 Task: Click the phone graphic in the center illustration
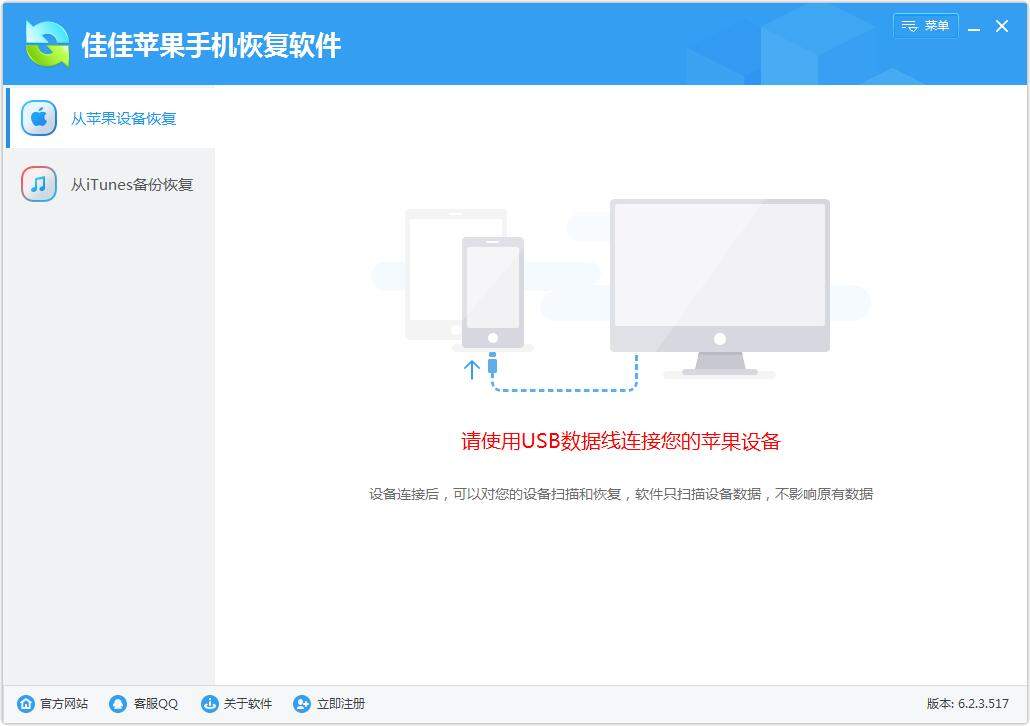pos(491,290)
